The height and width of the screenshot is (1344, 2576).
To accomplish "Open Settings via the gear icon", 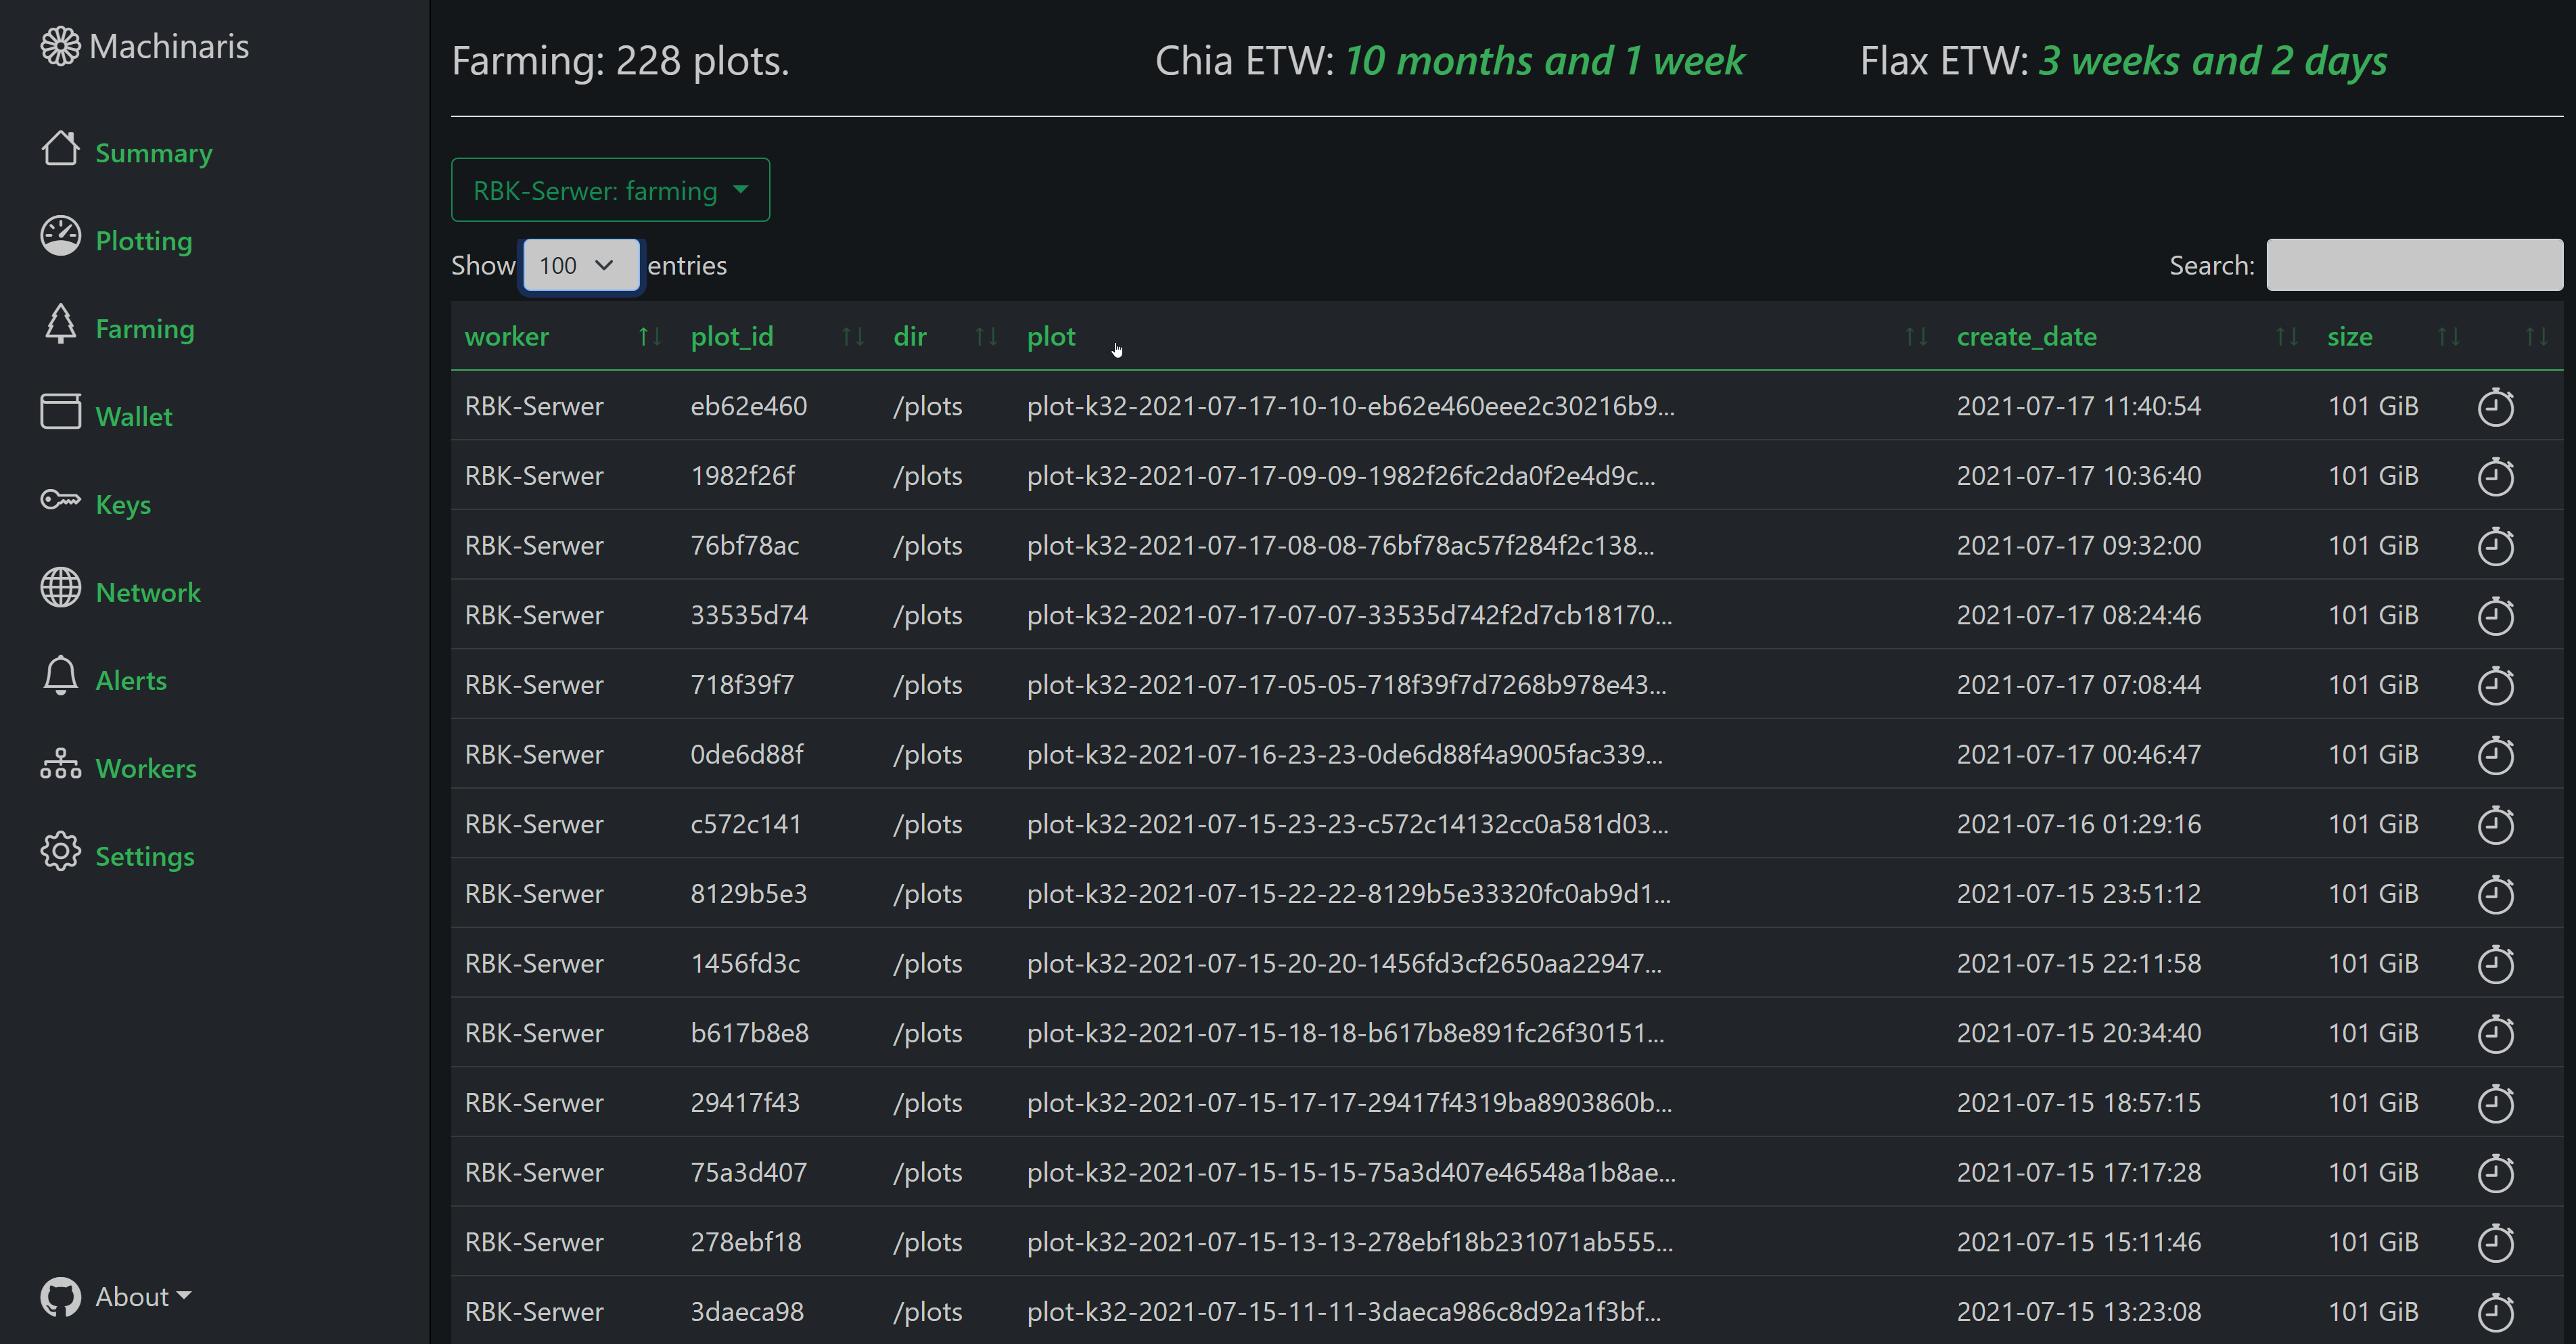I will click(60, 851).
